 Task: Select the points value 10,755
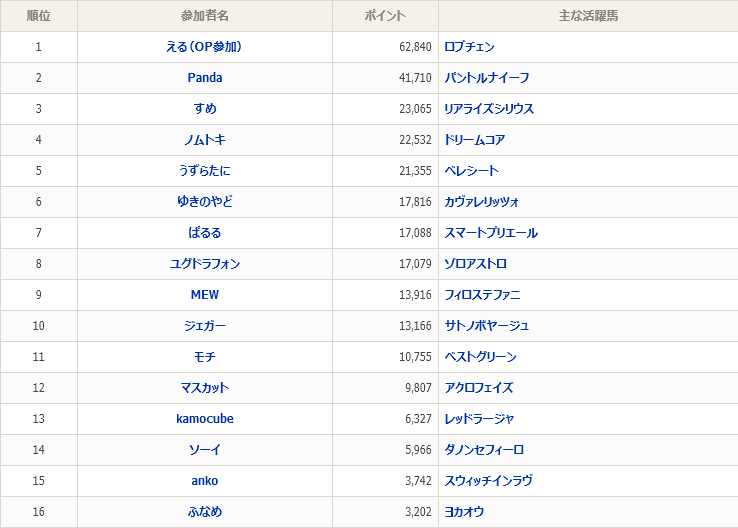415,357
